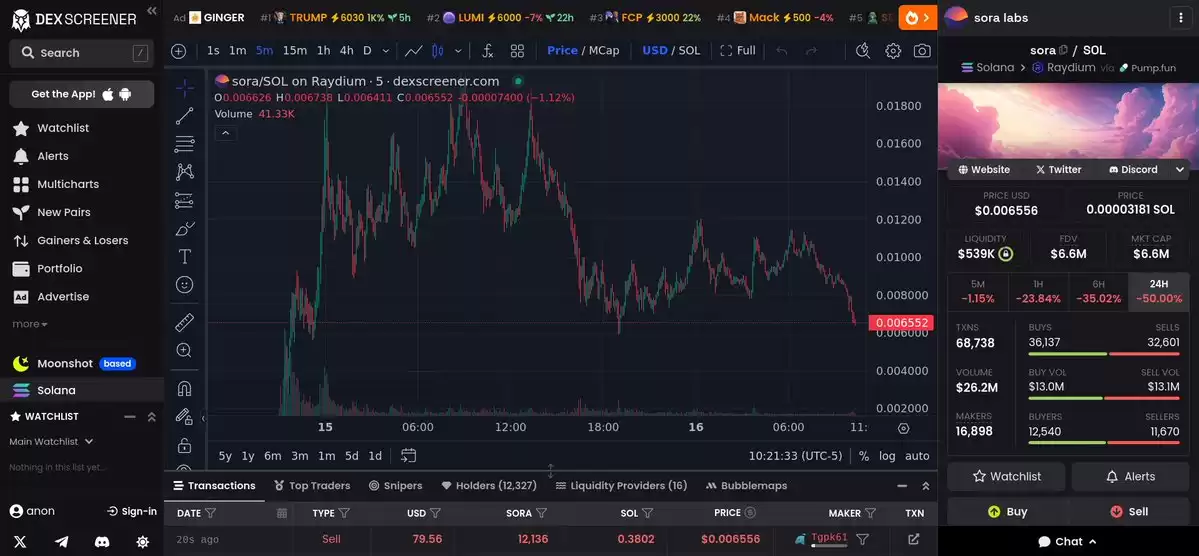Open the chart layout grid selector
The image size is (1199, 556).
tap(518, 50)
